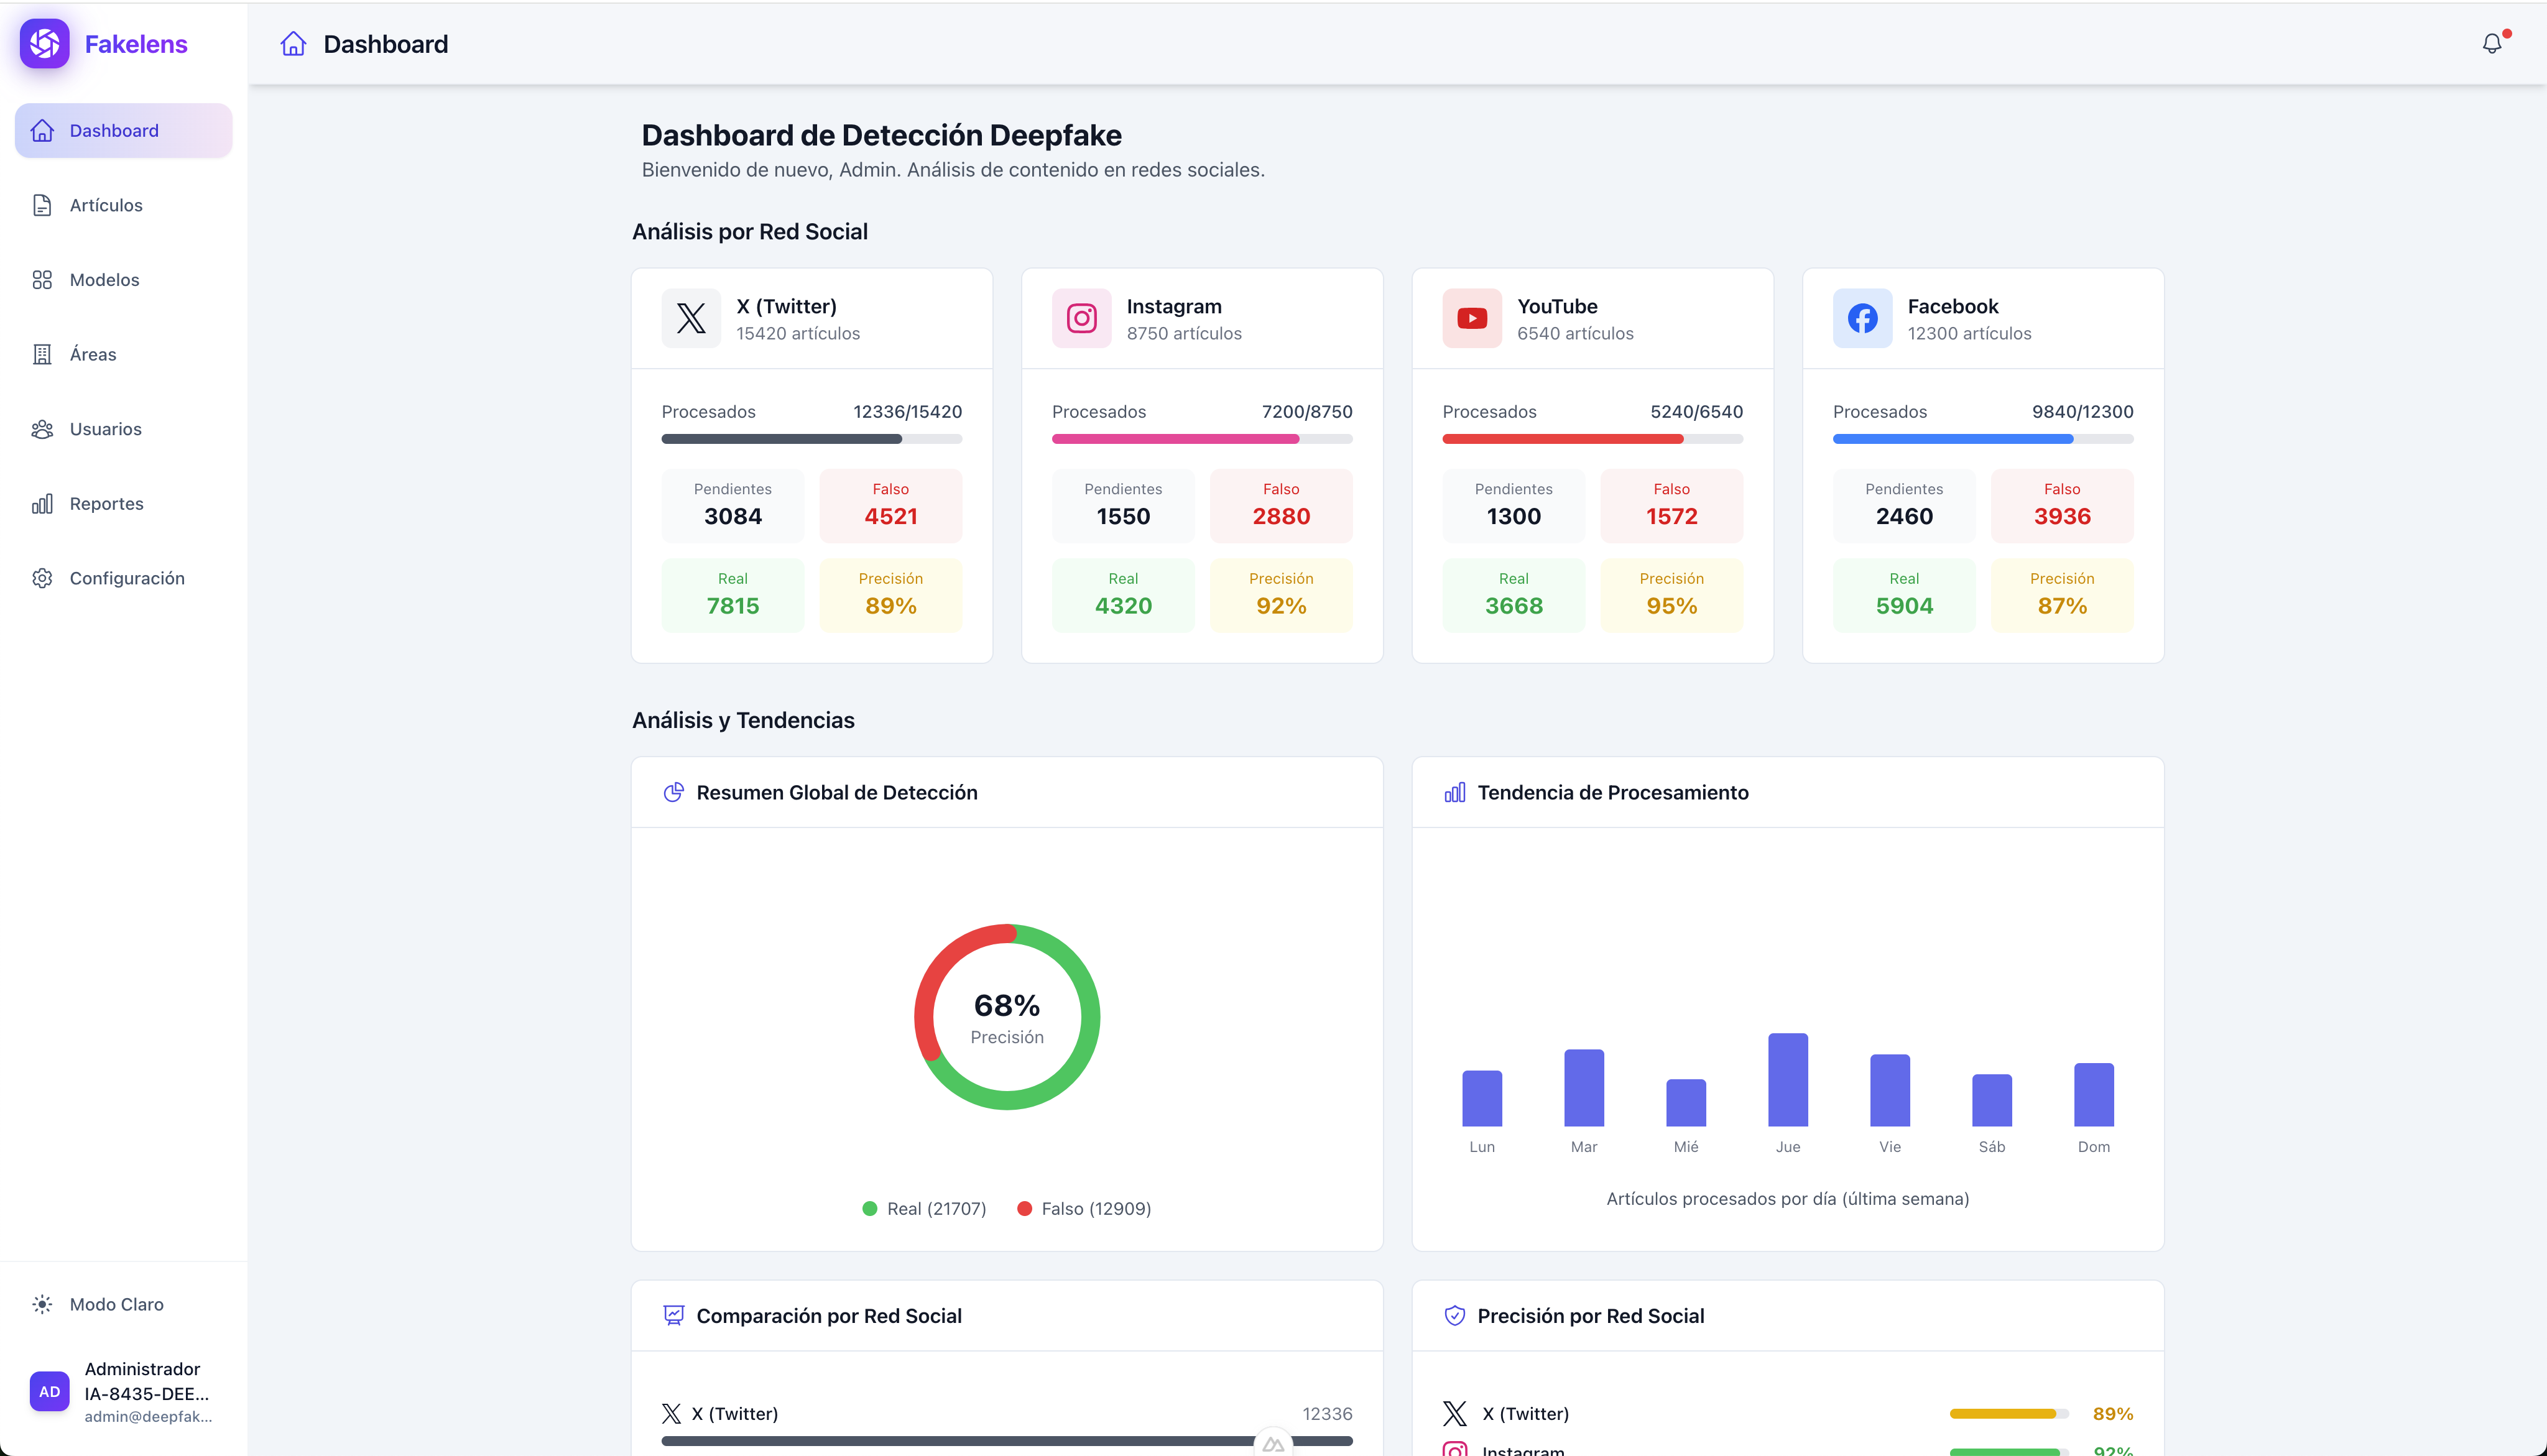This screenshot has width=2547, height=1456.
Task: Click the Instagram icon on its card
Action: 1081,318
